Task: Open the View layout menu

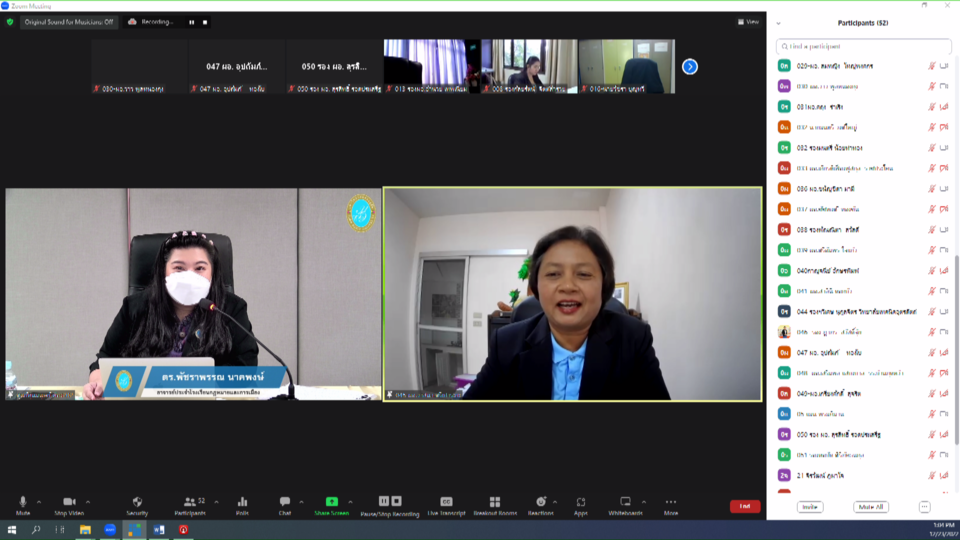Action: click(748, 22)
